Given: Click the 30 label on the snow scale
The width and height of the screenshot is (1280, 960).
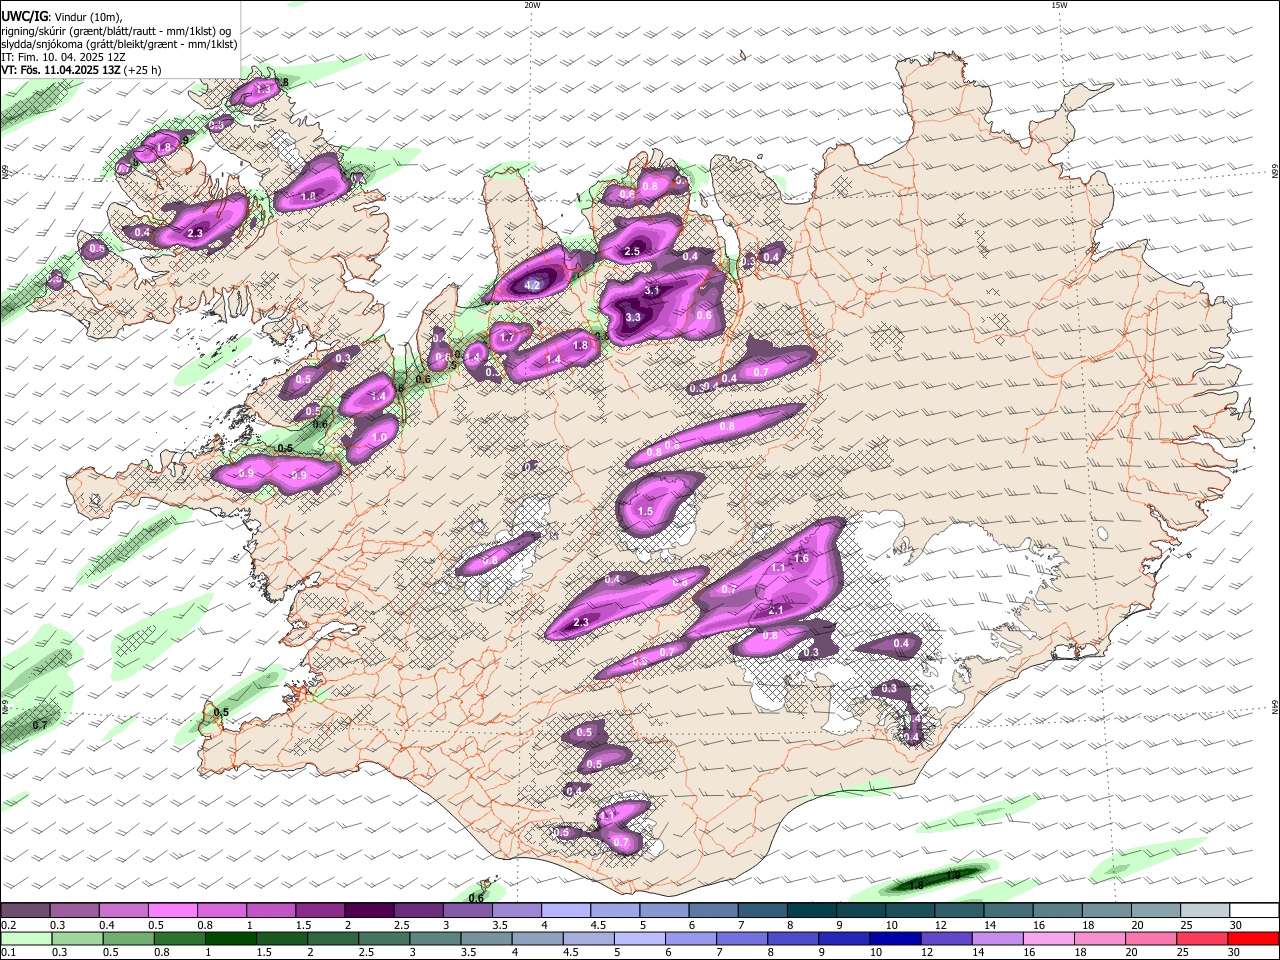Looking at the screenshot, I should (1234, 925).
